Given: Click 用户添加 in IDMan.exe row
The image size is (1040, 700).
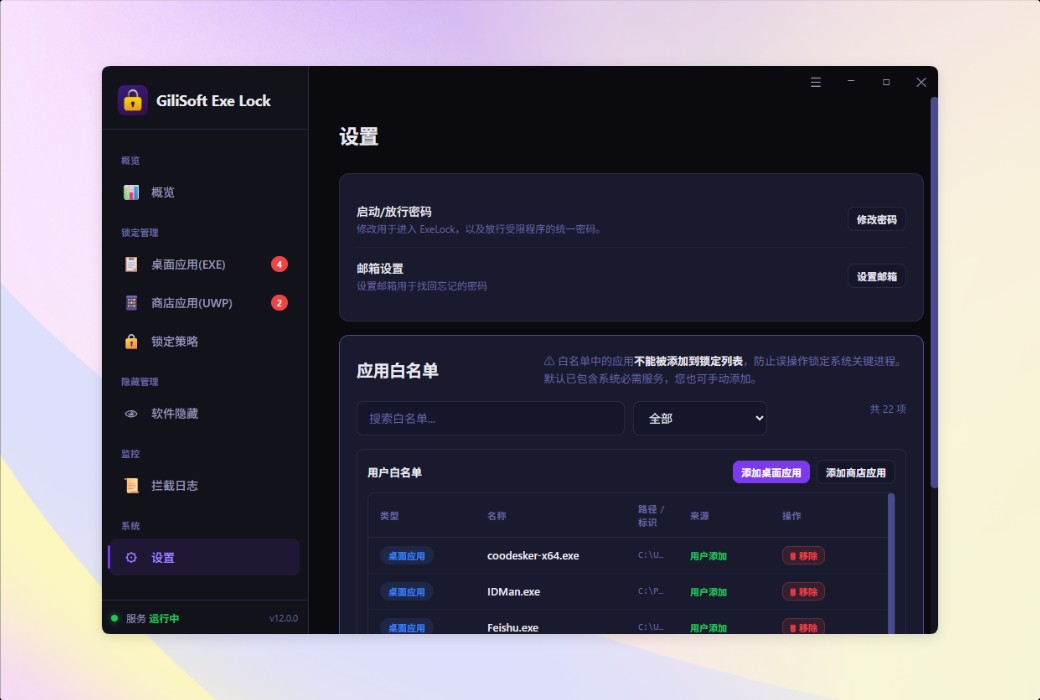Looking at the screenshot, I should click(708, 592).
